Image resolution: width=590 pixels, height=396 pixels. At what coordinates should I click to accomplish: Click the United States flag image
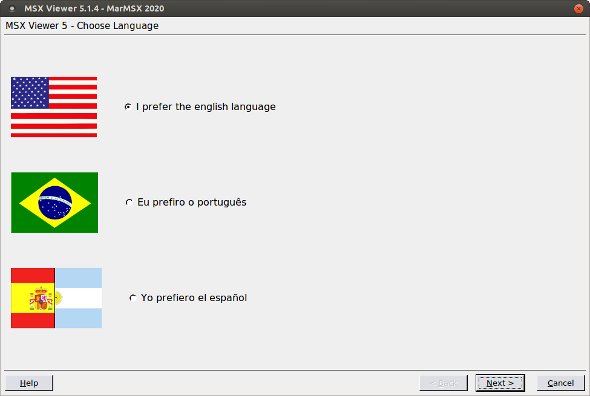click(x=54, y=107)
